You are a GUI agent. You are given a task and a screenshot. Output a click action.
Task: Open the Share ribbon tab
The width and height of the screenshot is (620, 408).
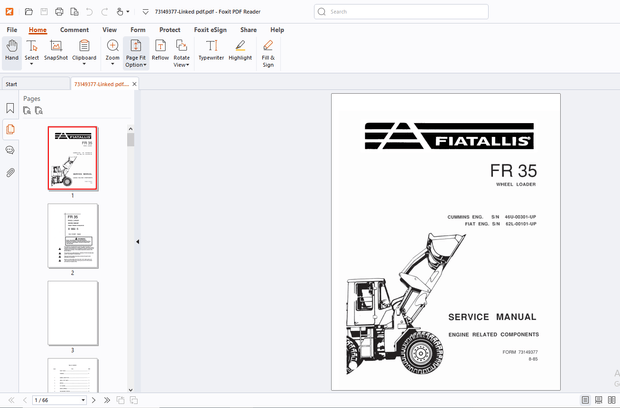(248, 30)
